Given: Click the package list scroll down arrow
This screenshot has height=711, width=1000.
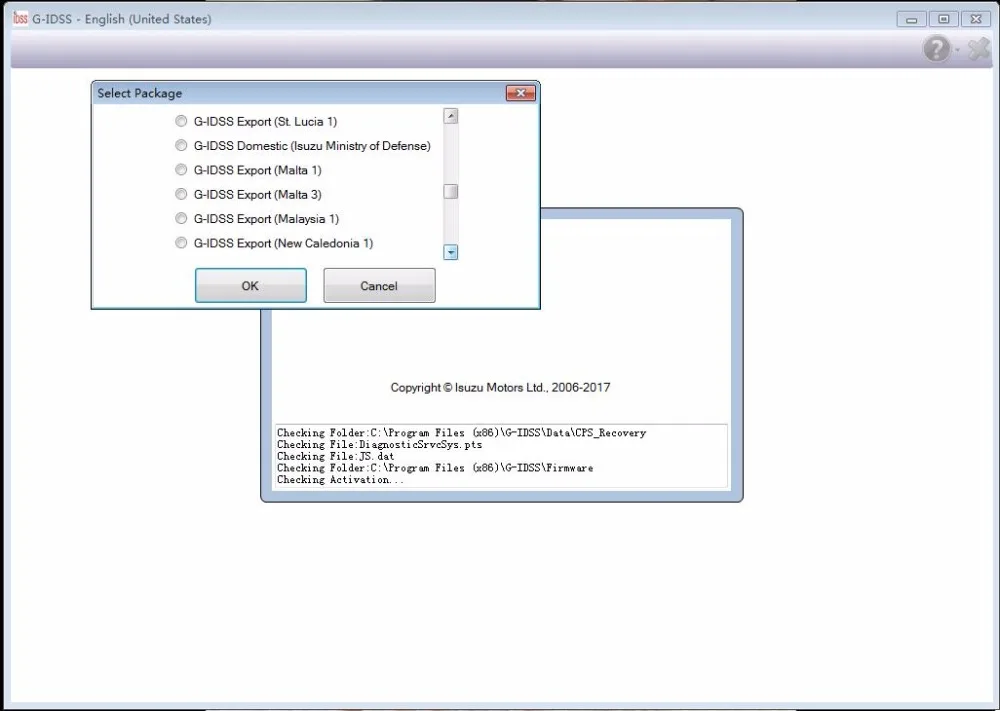Looking at the screenshot, I should click(451, 253).
